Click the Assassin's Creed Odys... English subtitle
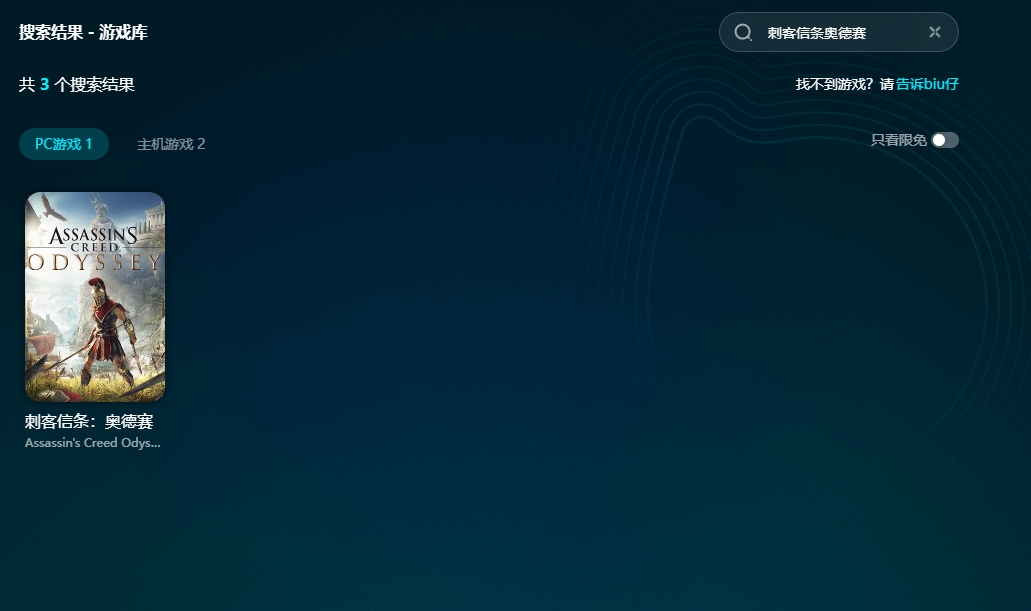 [x=92, y=443]
